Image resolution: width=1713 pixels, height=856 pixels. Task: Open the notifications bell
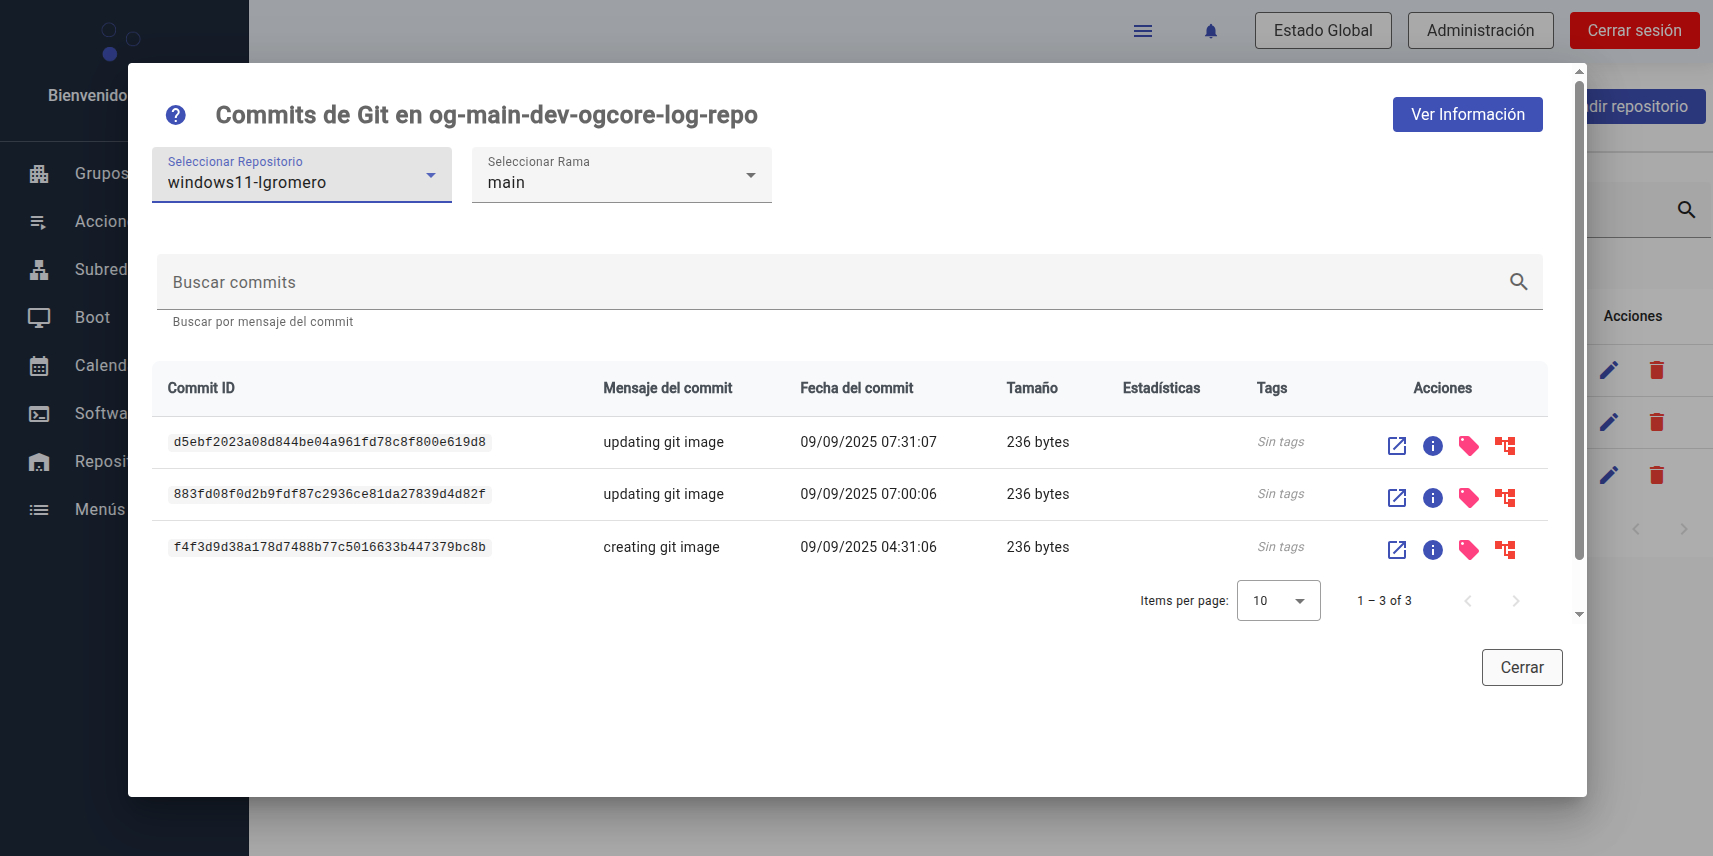coord(1211,31)
